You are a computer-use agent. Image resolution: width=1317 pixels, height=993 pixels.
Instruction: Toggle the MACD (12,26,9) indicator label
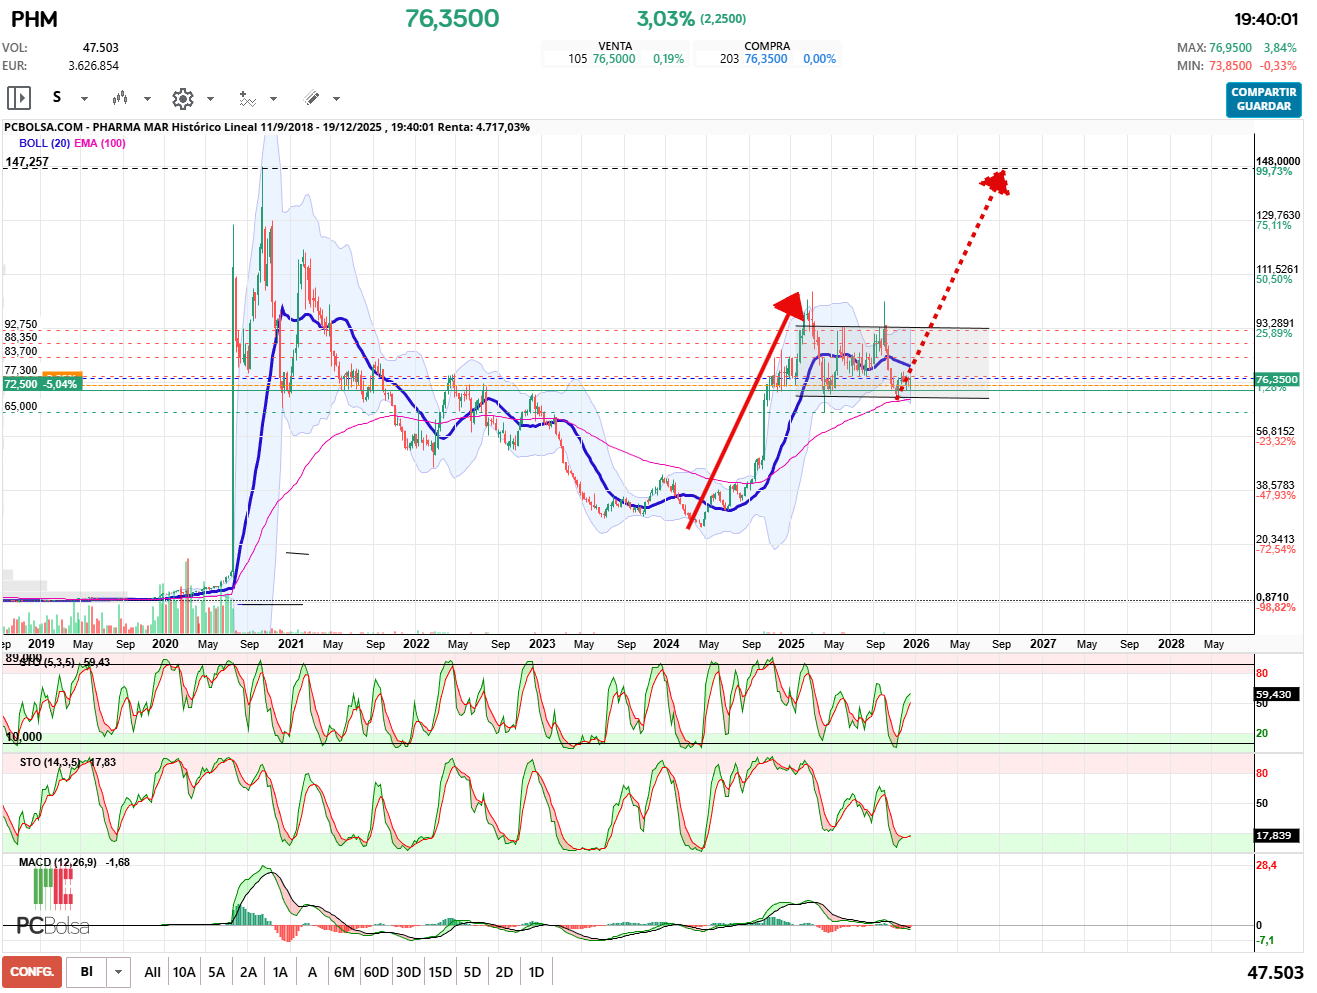pyautogui.click(x=58, y=862)
